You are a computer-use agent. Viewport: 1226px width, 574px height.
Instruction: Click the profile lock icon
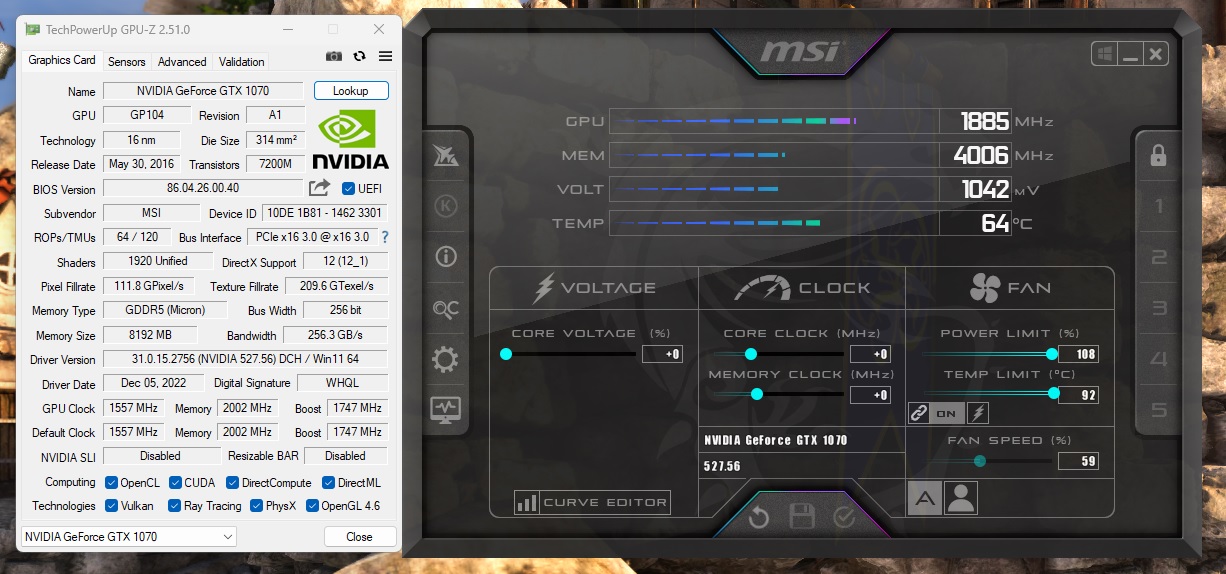[x=1158, y=155]
